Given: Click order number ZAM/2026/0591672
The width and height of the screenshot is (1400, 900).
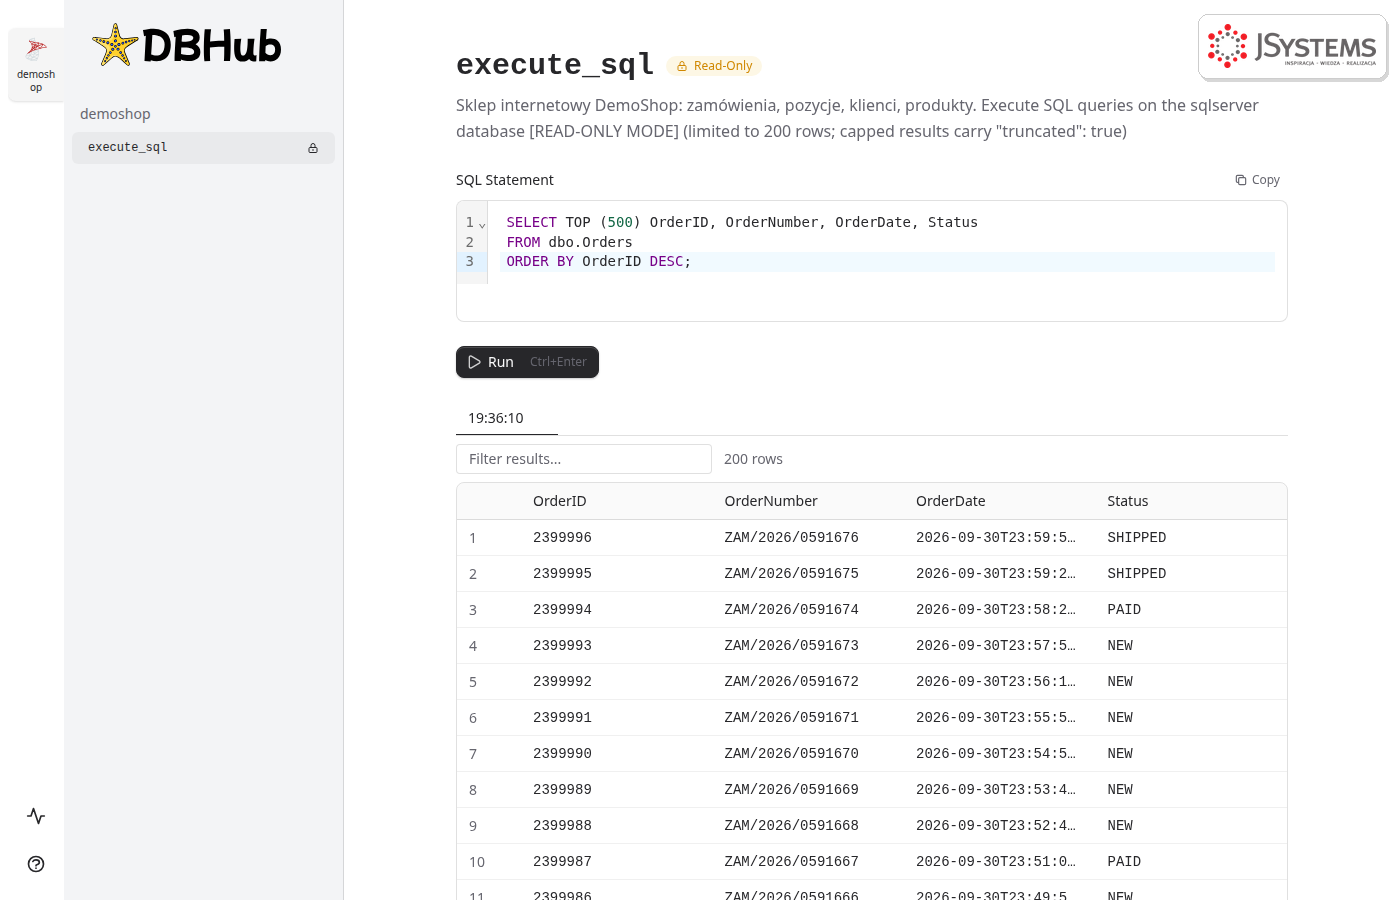Looking at the screenshot, I should click(791, 682).
